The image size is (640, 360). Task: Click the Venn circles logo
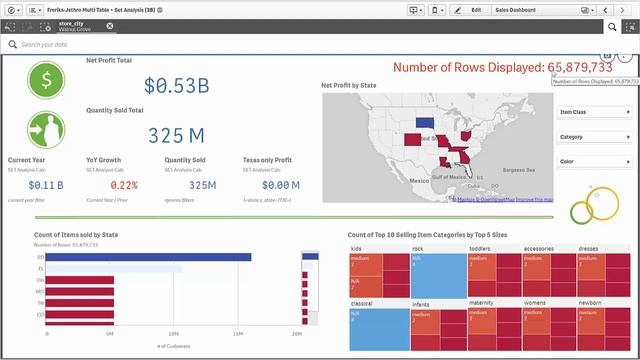pos(595,205)
